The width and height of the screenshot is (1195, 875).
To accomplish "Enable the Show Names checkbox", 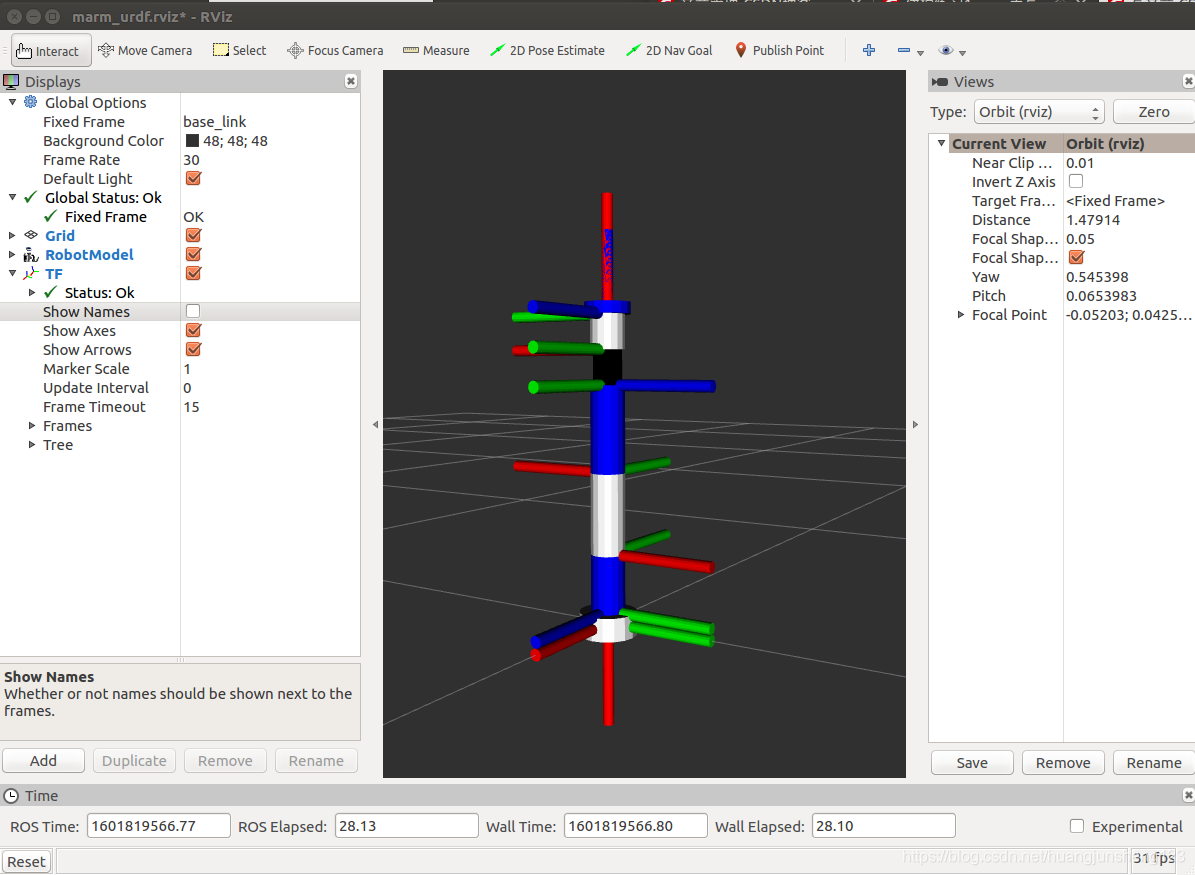I will (193, 311).
